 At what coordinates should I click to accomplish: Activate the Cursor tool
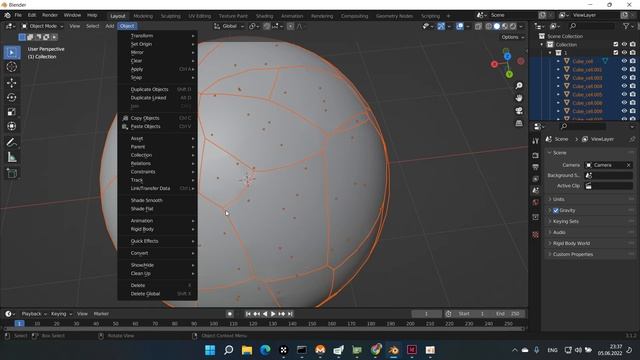pyautogui.click(x=11, y=67)
